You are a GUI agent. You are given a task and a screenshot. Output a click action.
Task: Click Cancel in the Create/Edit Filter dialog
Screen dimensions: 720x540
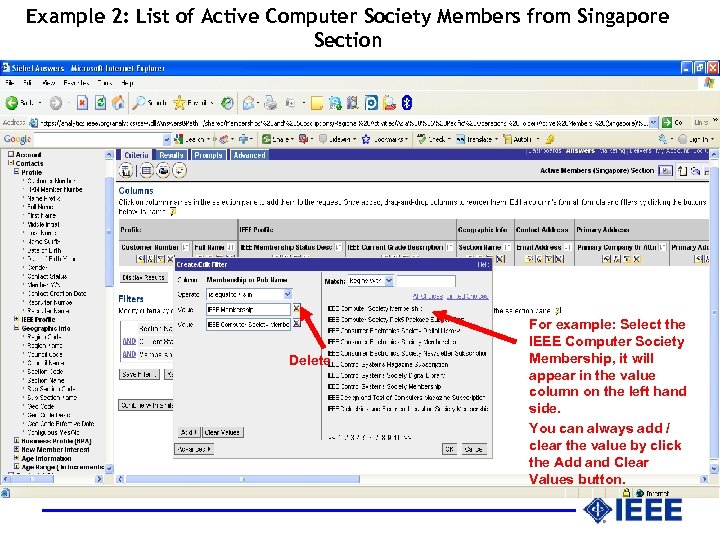tap(473, 449)
